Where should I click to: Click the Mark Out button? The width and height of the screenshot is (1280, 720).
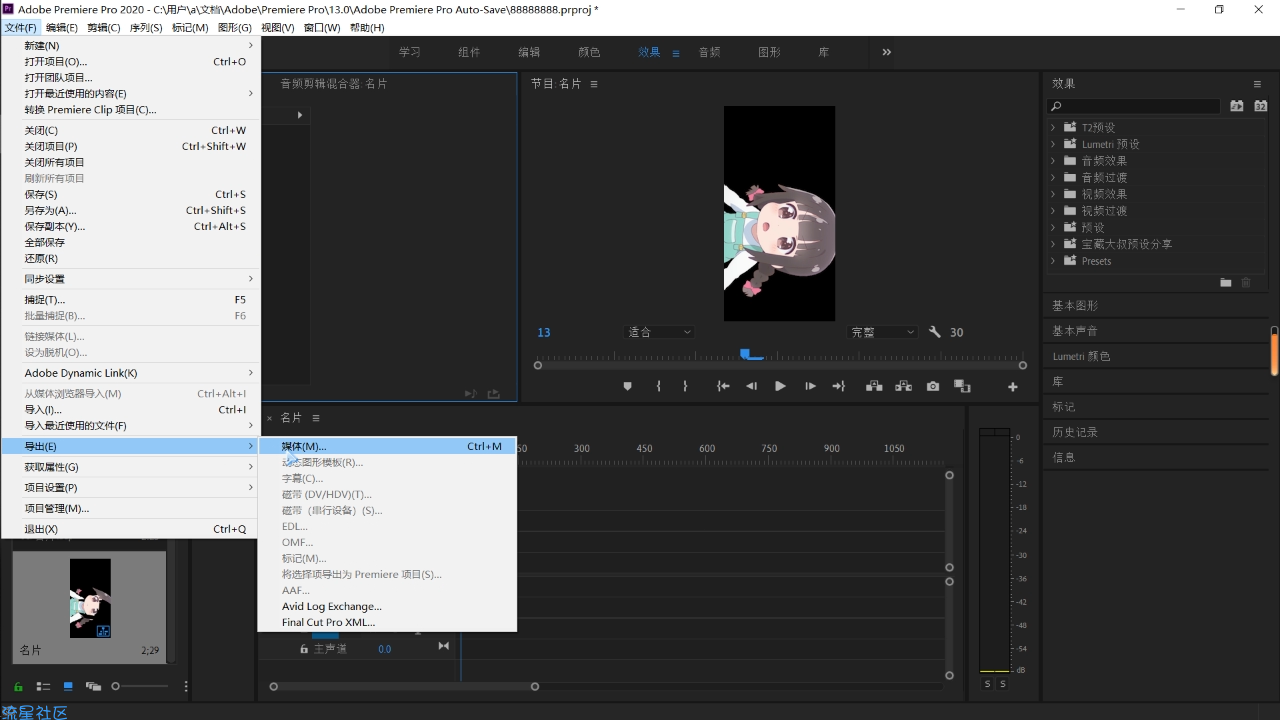click(685, 386)
